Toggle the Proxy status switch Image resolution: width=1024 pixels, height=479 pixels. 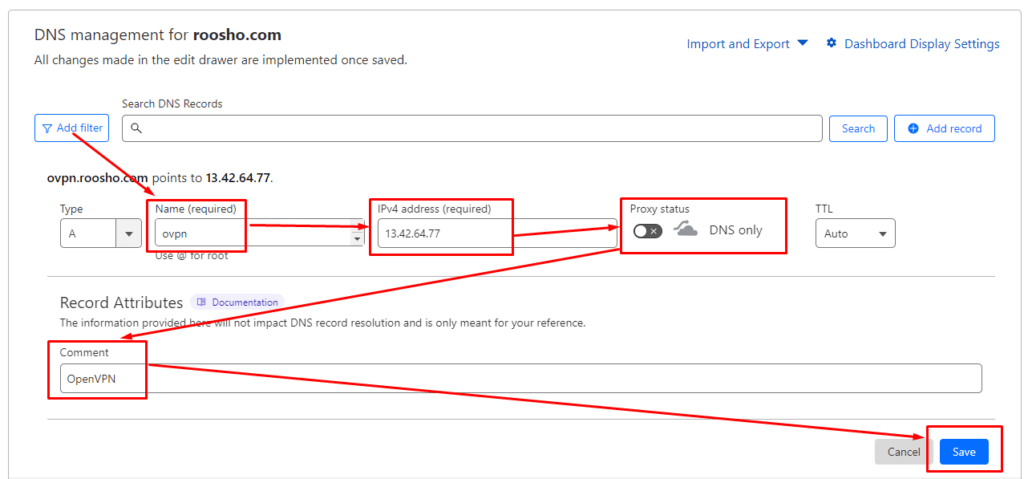pos(647,231)
